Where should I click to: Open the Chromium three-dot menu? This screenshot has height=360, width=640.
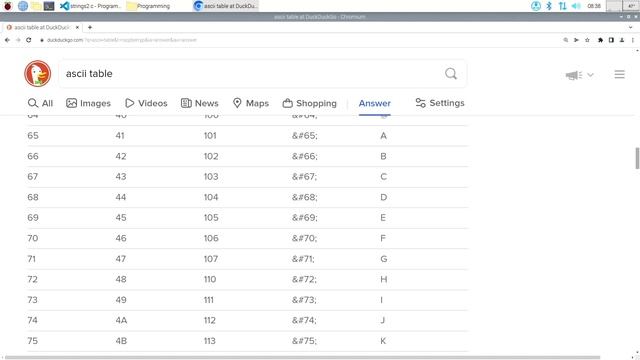point(633,40)
